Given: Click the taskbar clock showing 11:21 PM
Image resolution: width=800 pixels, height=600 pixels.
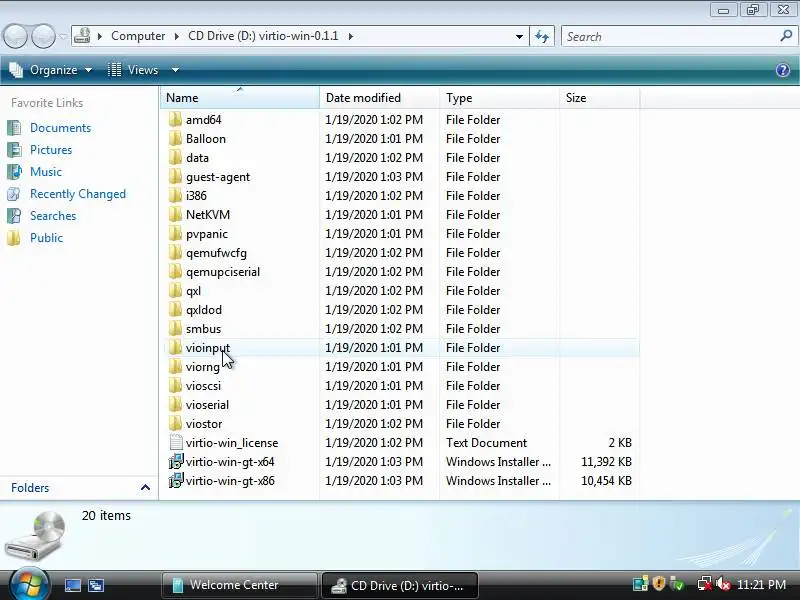Looking at the screenshot, I should tap(761, 584).
